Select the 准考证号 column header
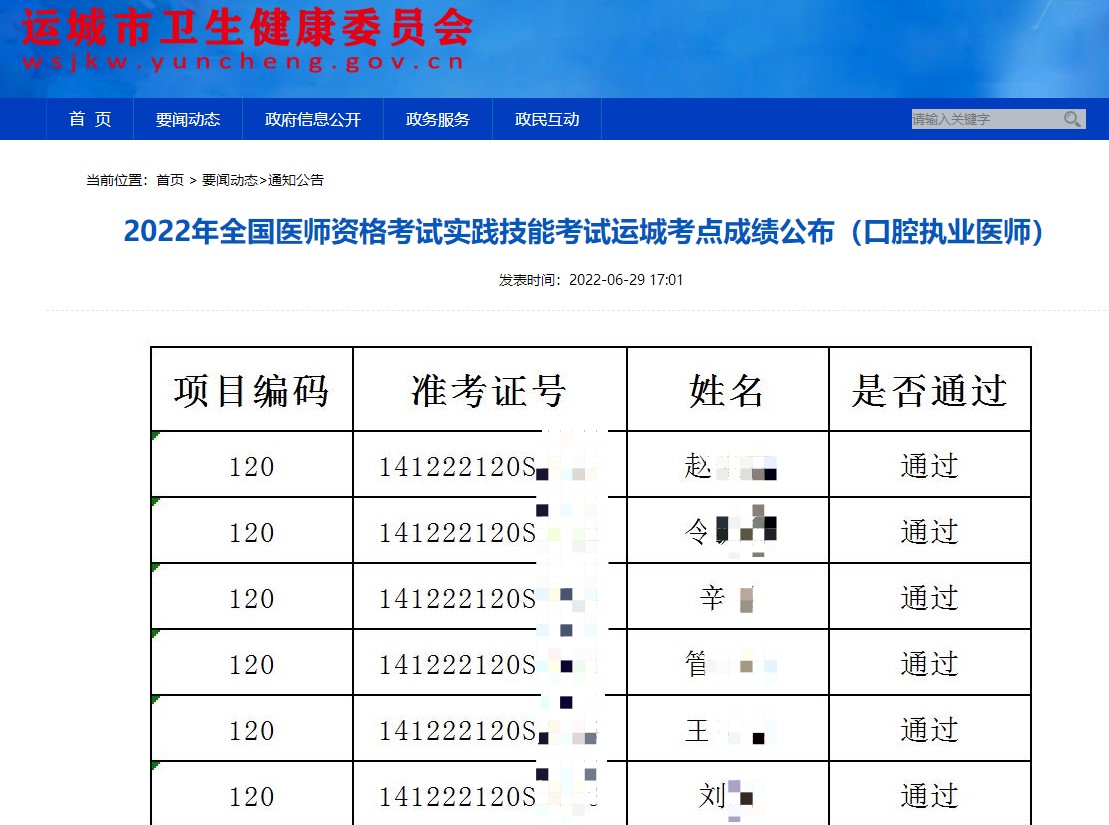This screenshot has width=1109, height=825. click(489, 390)
